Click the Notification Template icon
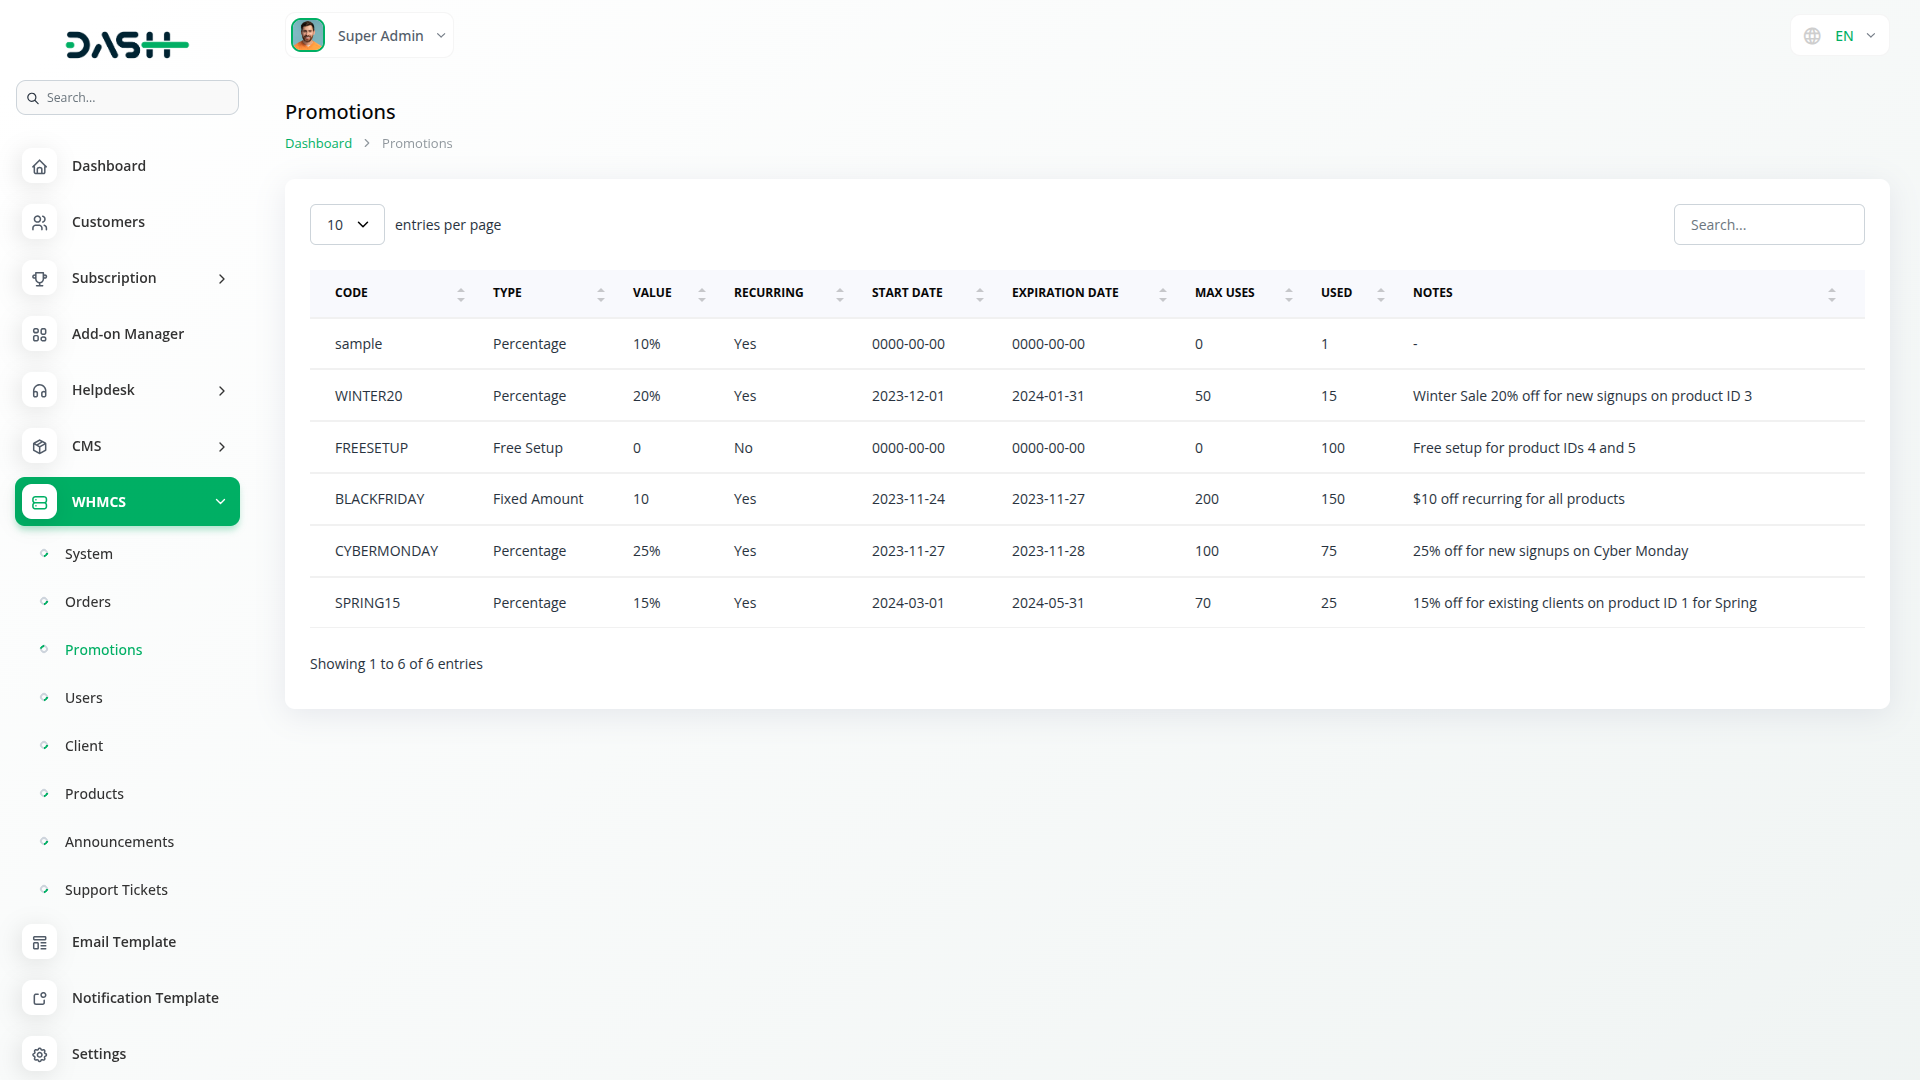Viewport: 1920px width, 1080px height. tap(40, 999)
